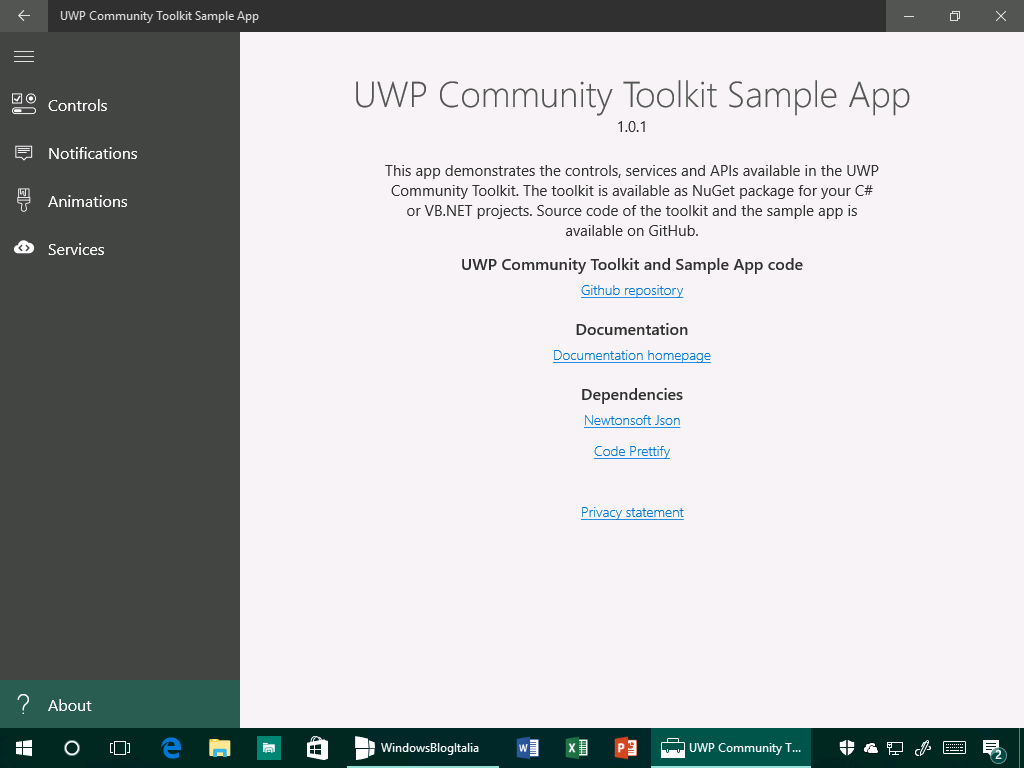Screen dimensions: 1024x768
Task: Open the Documentation homepage link
Action: pyautogui.click(x=632, y=355)
